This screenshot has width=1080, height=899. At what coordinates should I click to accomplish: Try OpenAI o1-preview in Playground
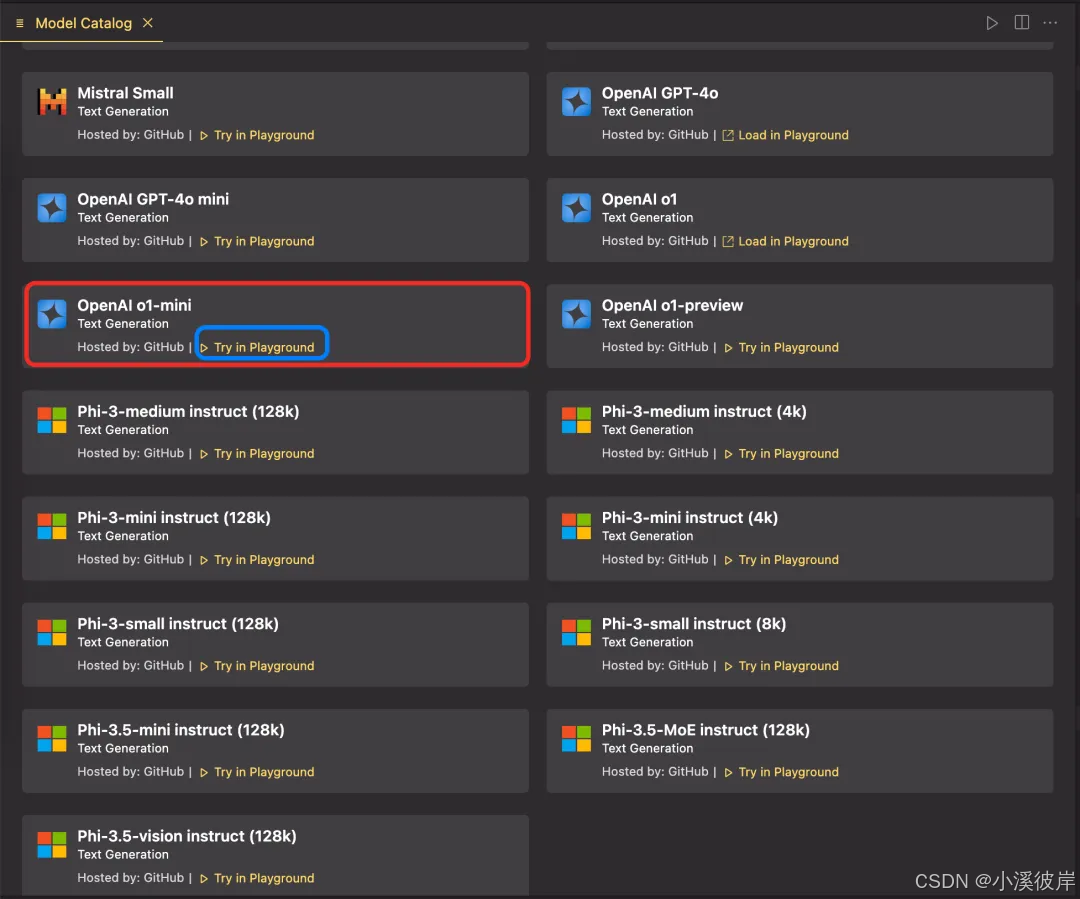coord(782,347)
